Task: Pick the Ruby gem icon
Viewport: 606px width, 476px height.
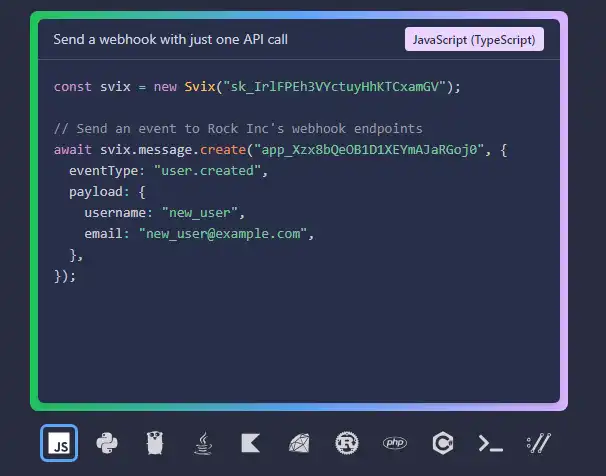Action: pyautogui.click(x=299, y=443)
